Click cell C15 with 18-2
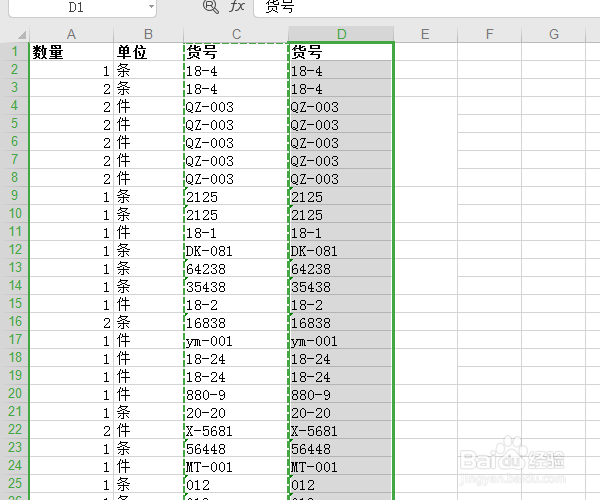Viewport: 600px width, 500px height. [x=236, y=304]
